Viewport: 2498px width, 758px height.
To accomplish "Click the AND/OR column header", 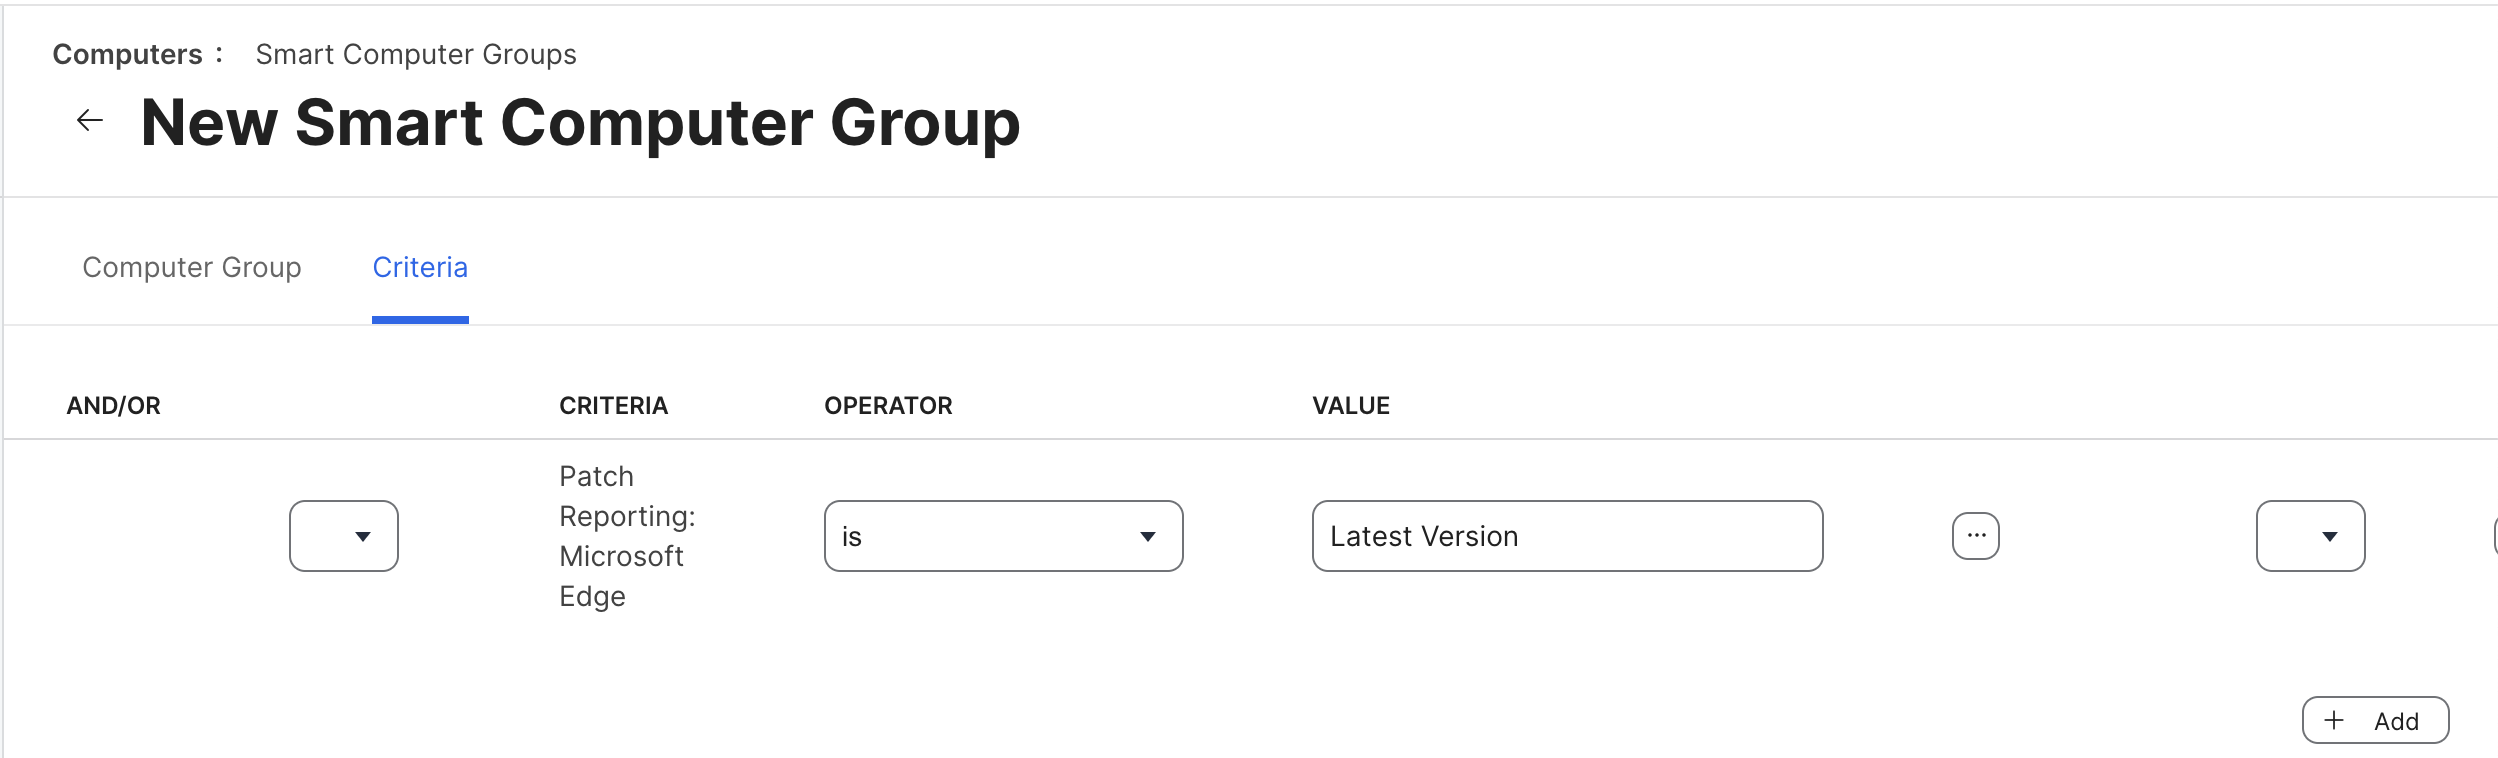I will click(113, 405).
